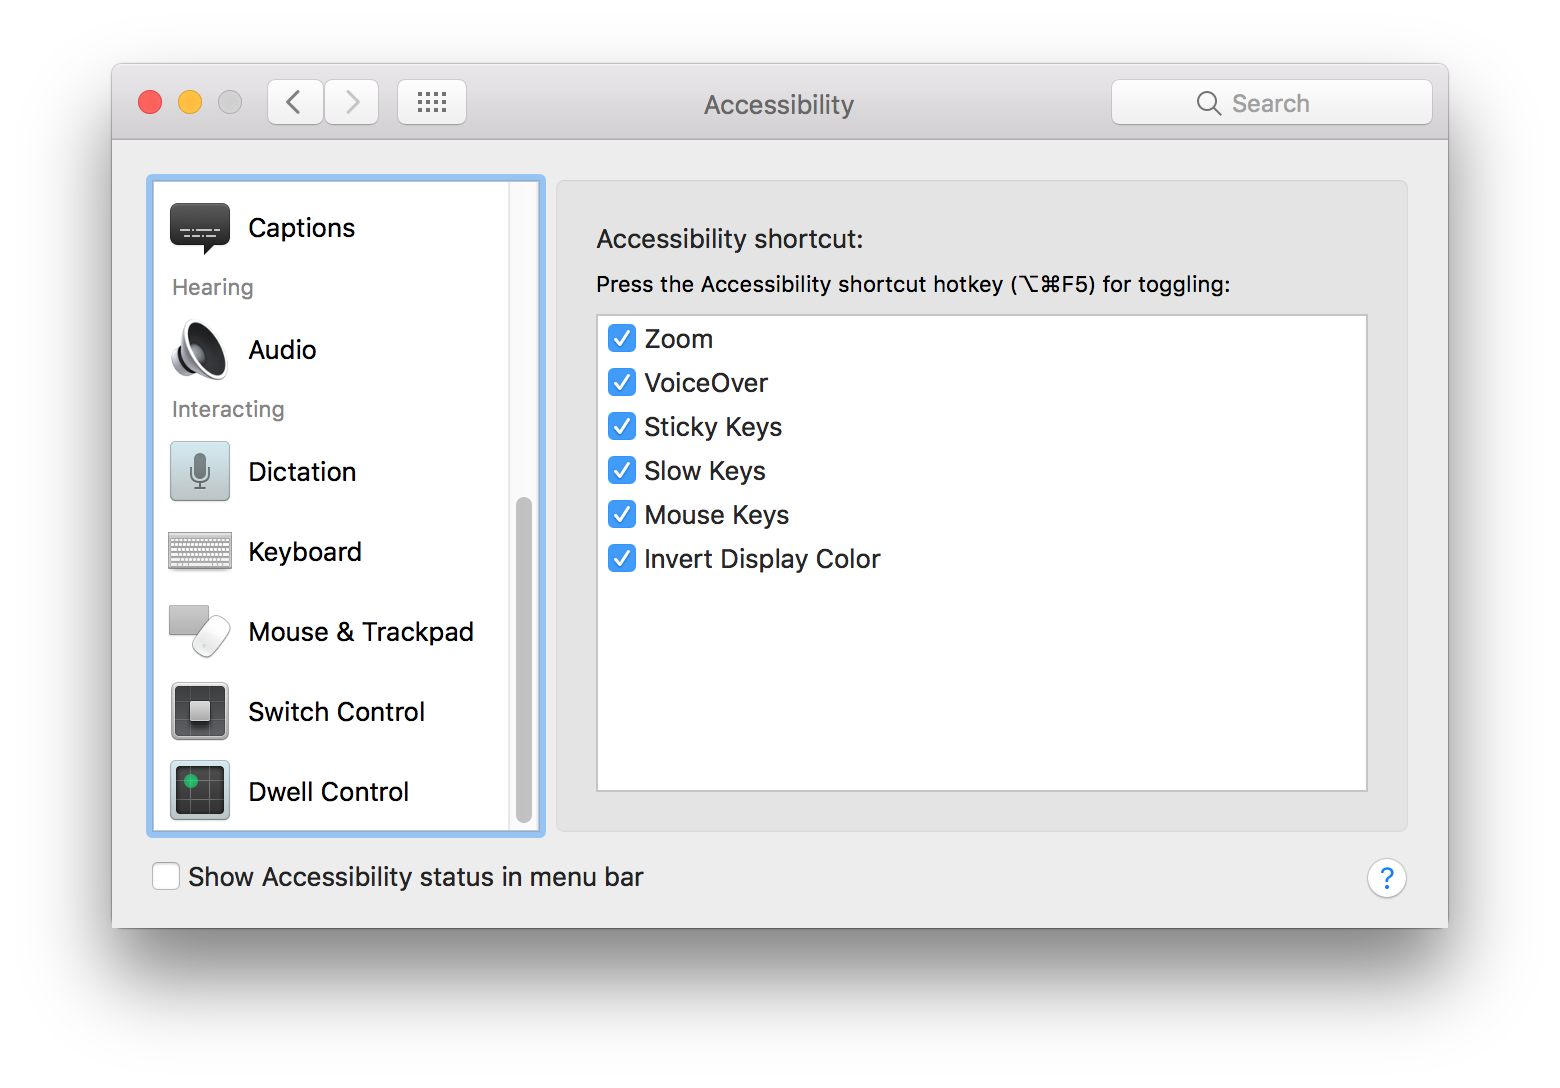Open the Keyboard accessibility settings
The width and height of the screenshot is (1560, 1088).
[x=305, y=551]
